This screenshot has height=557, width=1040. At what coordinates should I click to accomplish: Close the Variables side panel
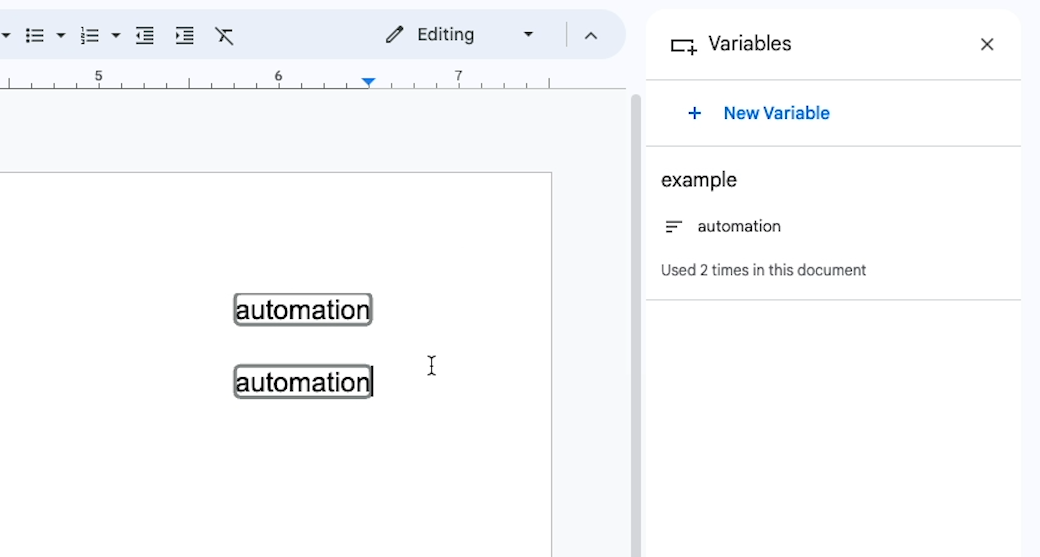click(x=987, y=44)
